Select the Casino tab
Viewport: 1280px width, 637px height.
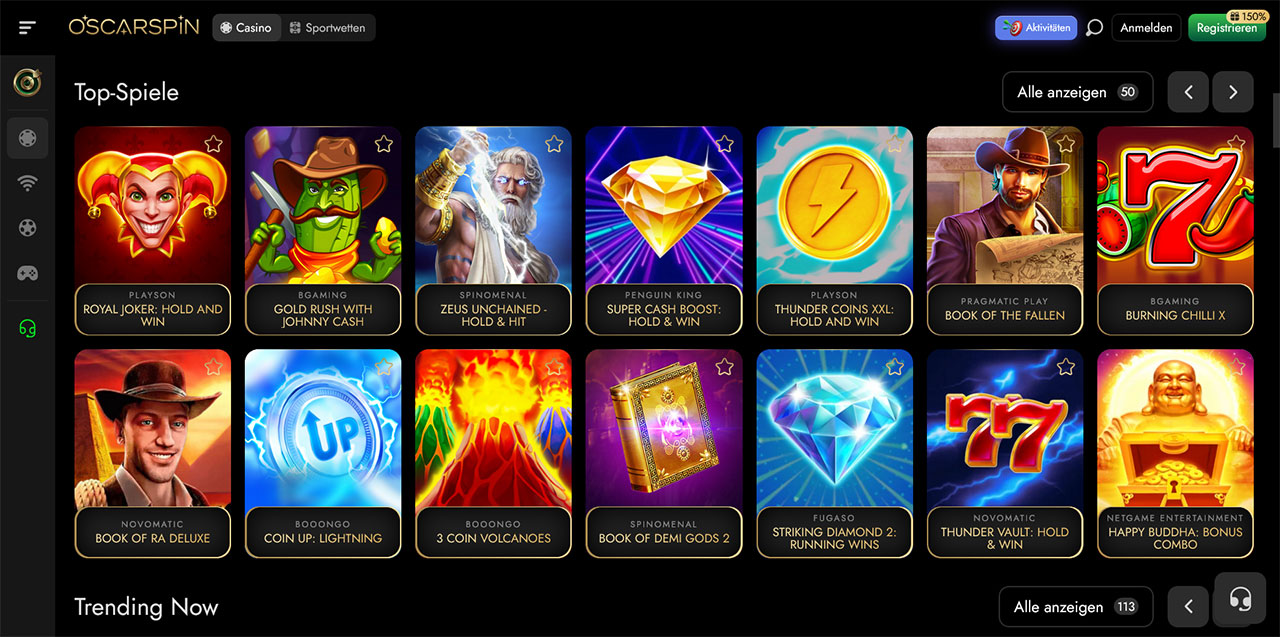click(x=246, y=28)
